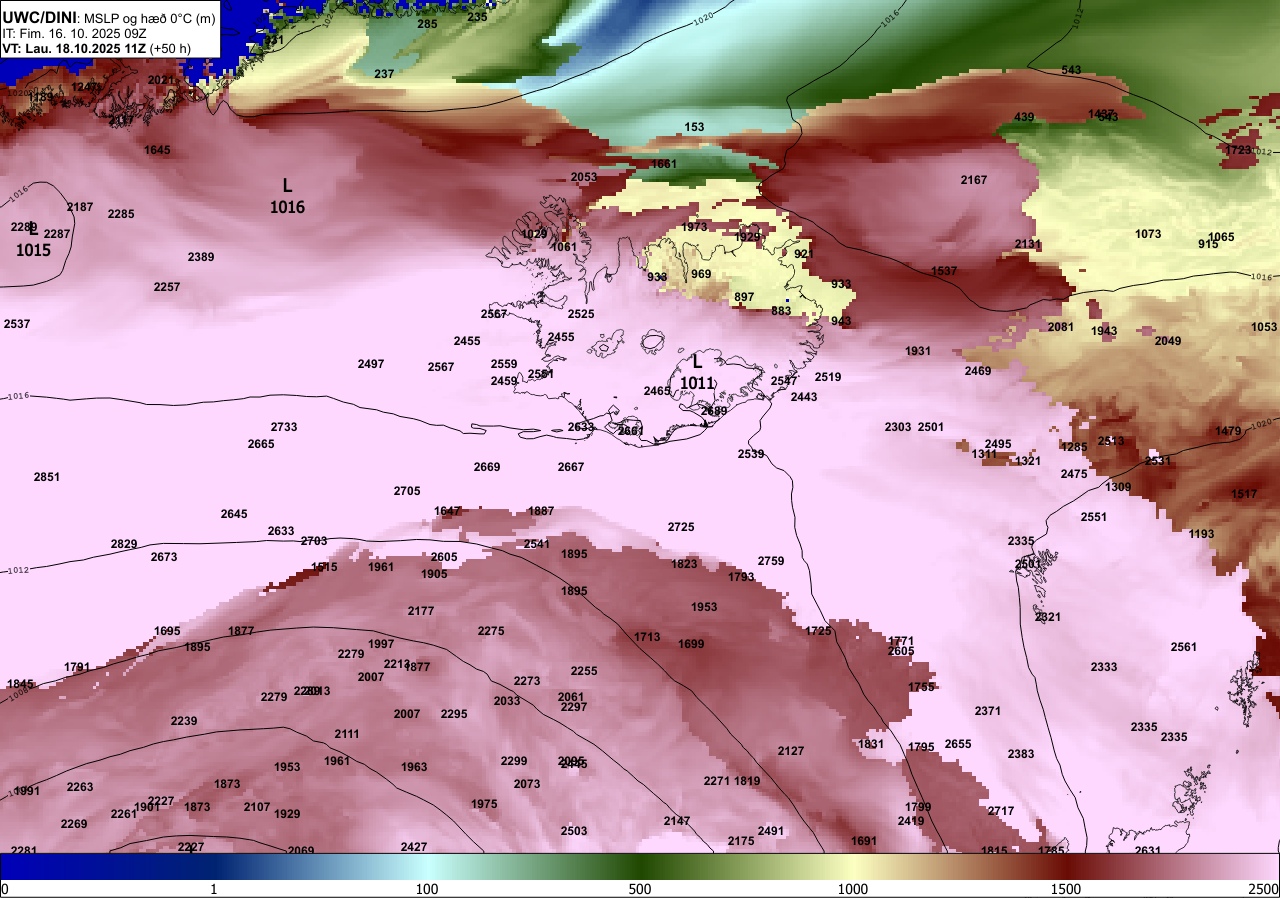The image size is (1280, 898).
Task: Click the height value 2561
Action: click(x=1184, y=647)
